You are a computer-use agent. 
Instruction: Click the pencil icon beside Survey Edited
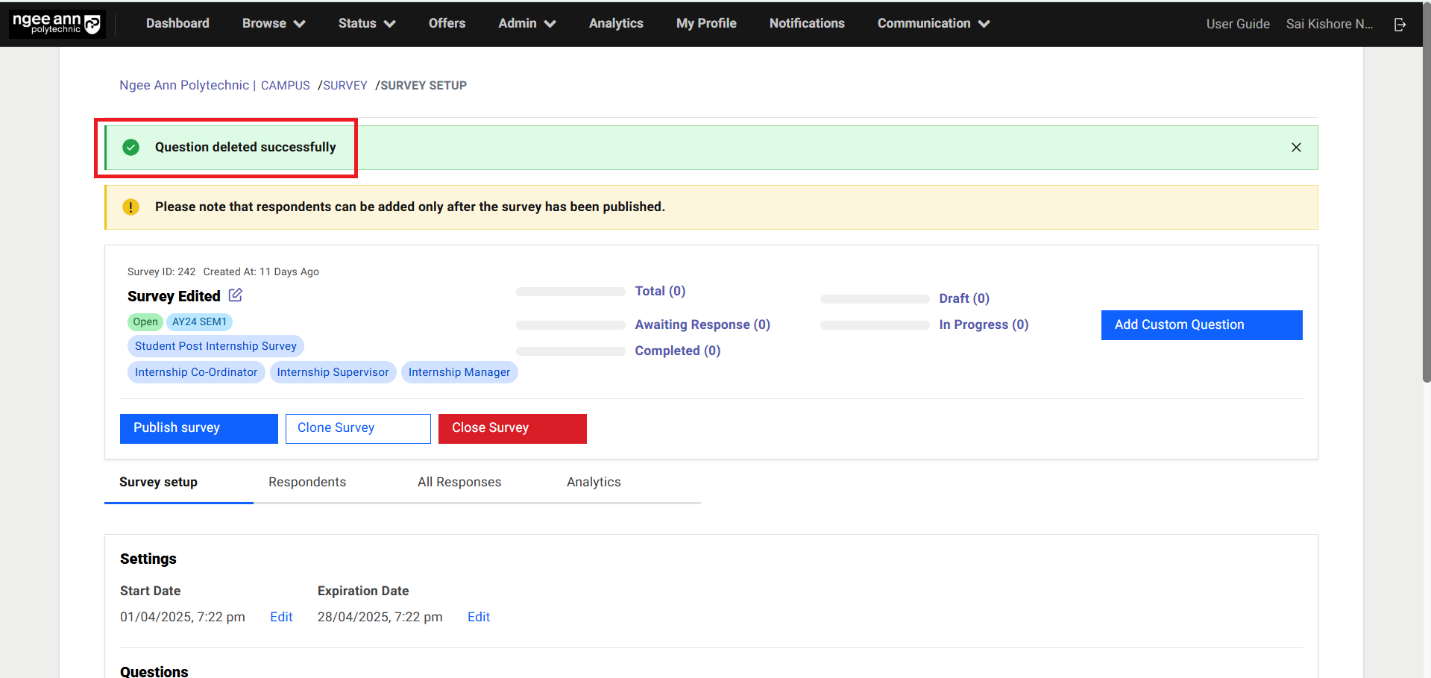coord(235,295)
